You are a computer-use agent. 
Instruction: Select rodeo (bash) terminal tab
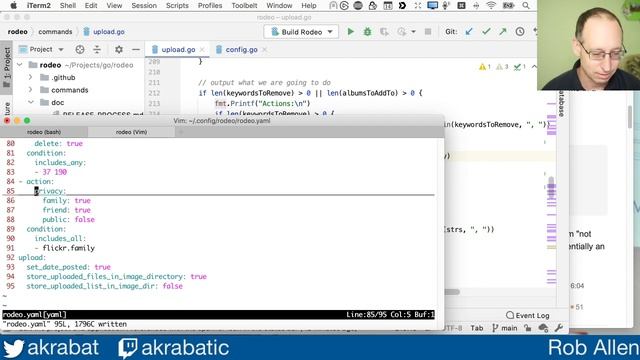pyautogui.click(x=44, y=132)
